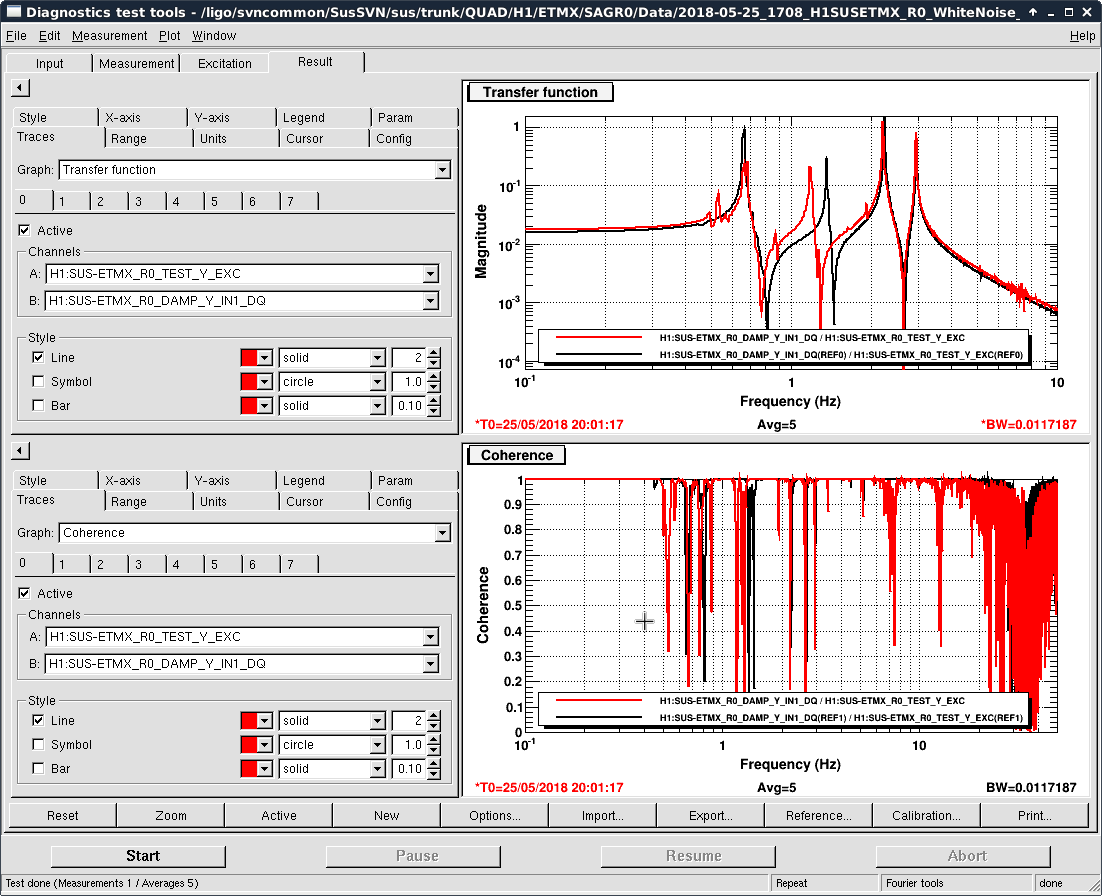Open circle symbol dropdown in Transfer function style
This screenshot has width=1102, height=896.
(377, 382)
